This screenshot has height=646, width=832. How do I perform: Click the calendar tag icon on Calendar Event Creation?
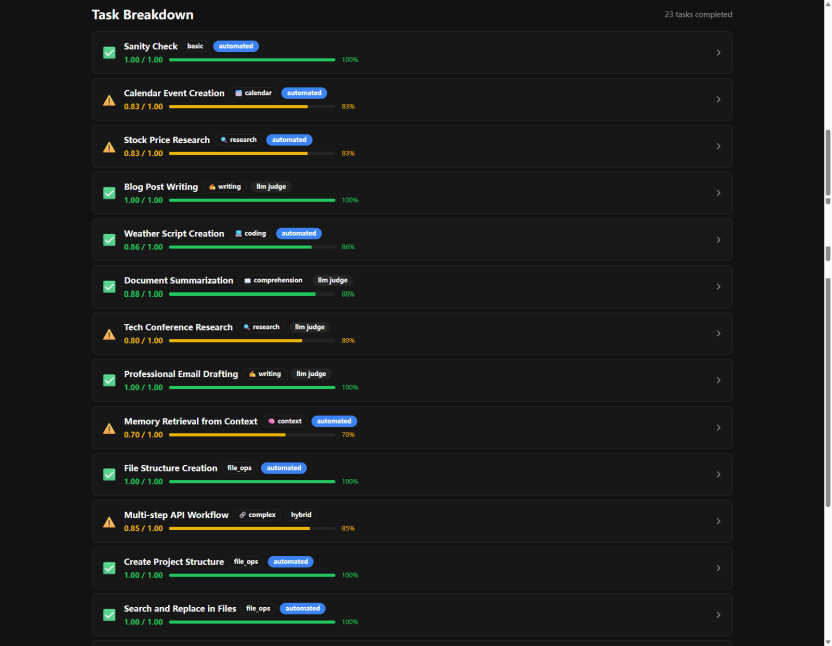tap(239, 93)
